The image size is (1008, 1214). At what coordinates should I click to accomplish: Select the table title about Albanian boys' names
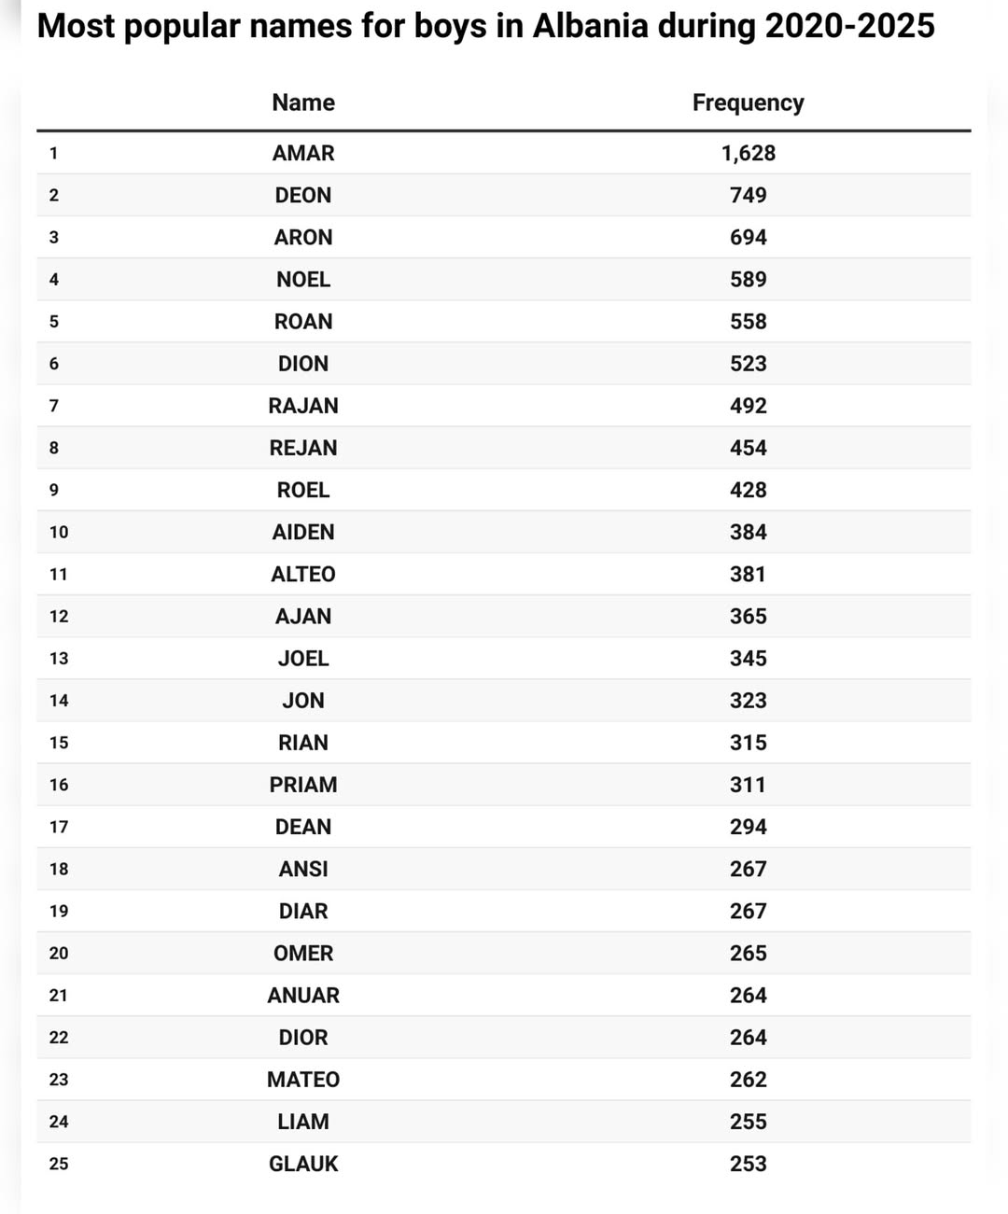(486, 26)
